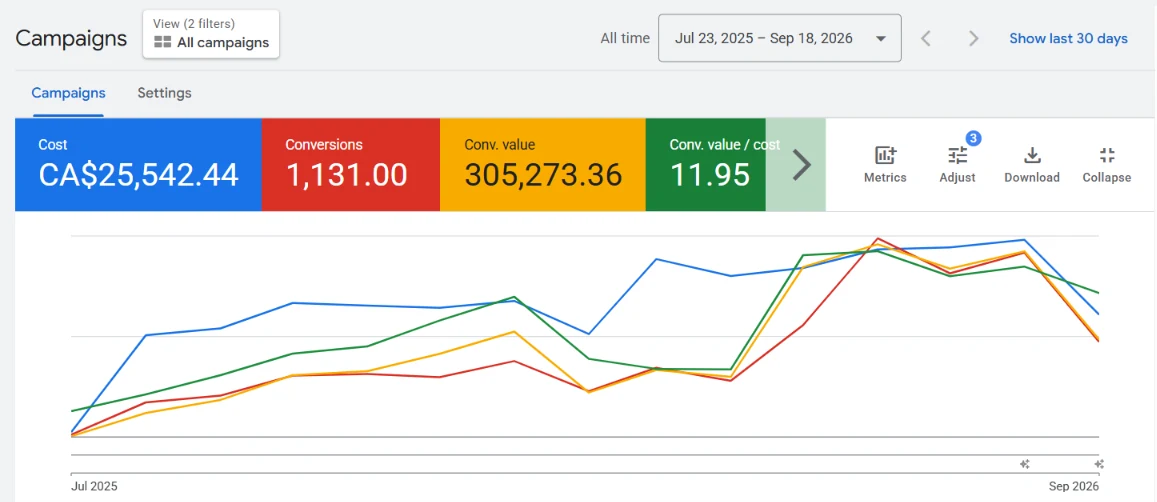Image resolution: width=1157 pixels, height=502 pixels.
Task: Click the sparkle marker left of Sep 2026
Action: 1024,464
